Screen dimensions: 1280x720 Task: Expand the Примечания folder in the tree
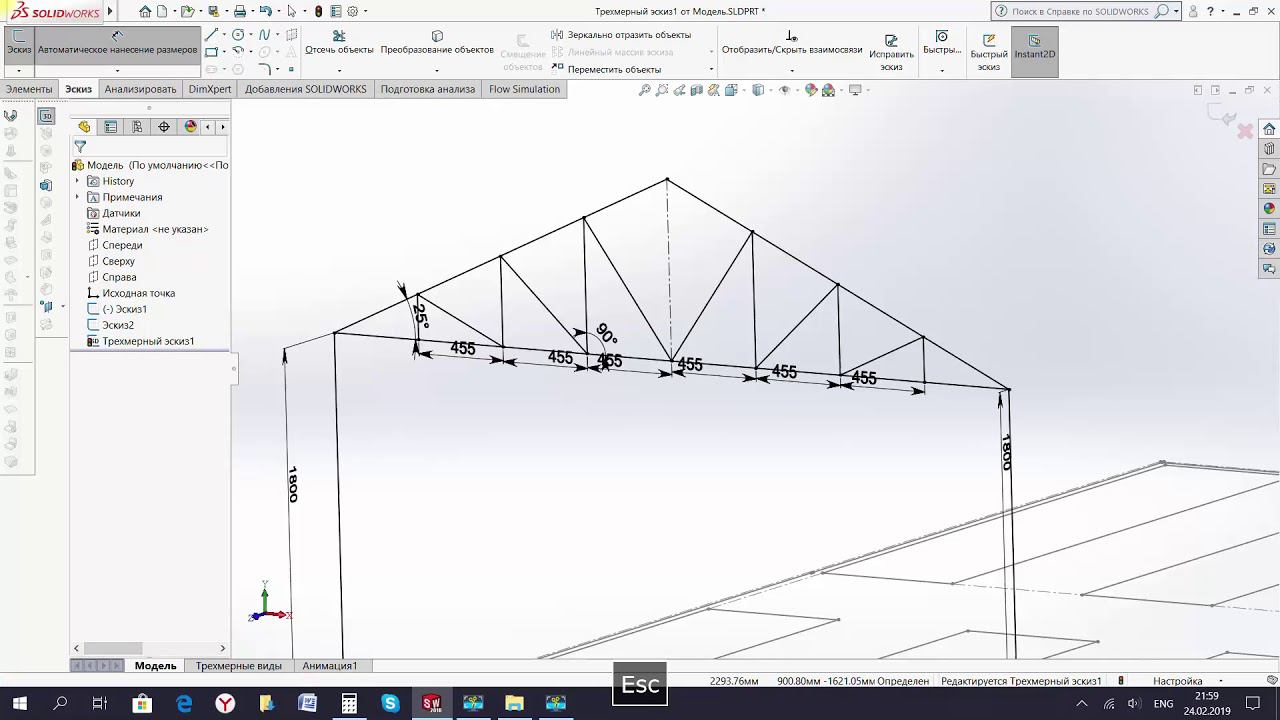77,197
